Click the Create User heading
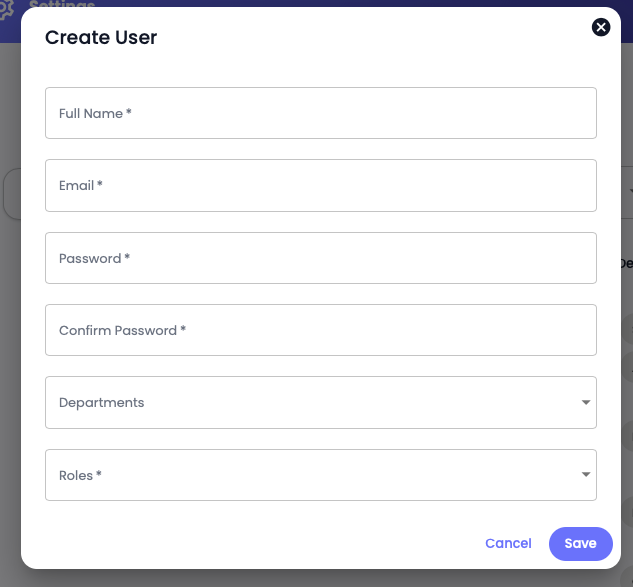This screenshot has height=587, width=633. (x=101, y=38)
